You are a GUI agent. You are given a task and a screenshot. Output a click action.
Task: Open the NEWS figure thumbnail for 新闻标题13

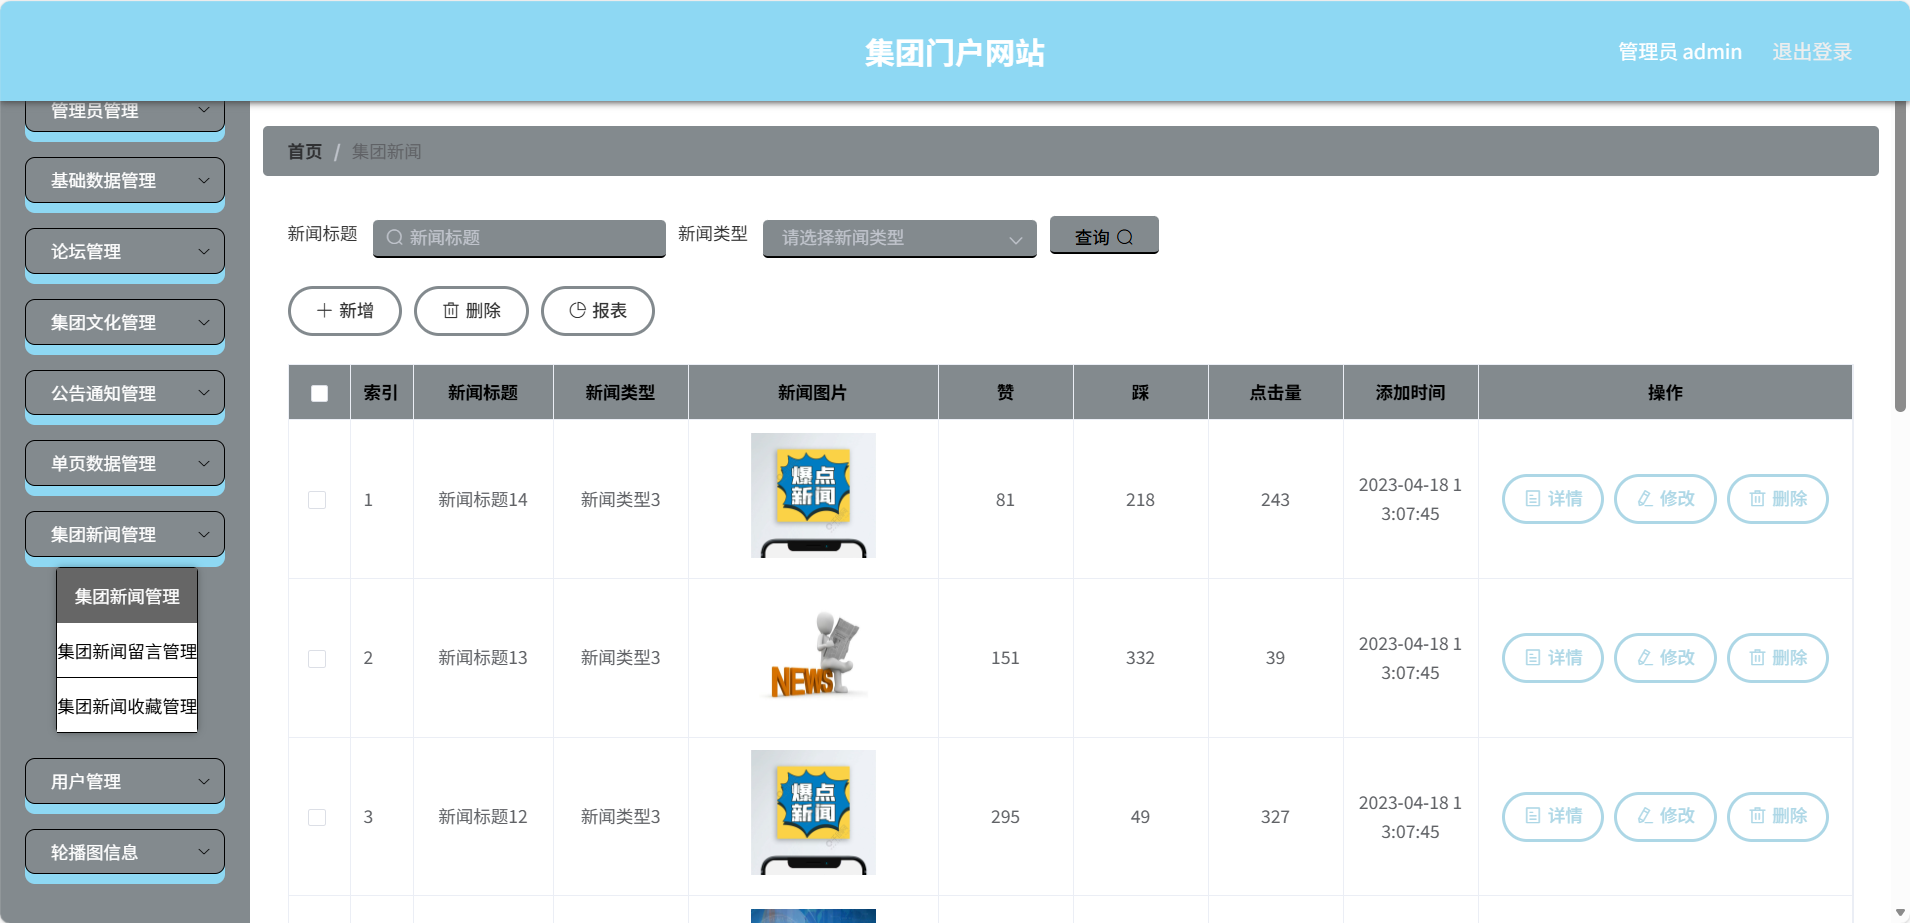point(813,654)
